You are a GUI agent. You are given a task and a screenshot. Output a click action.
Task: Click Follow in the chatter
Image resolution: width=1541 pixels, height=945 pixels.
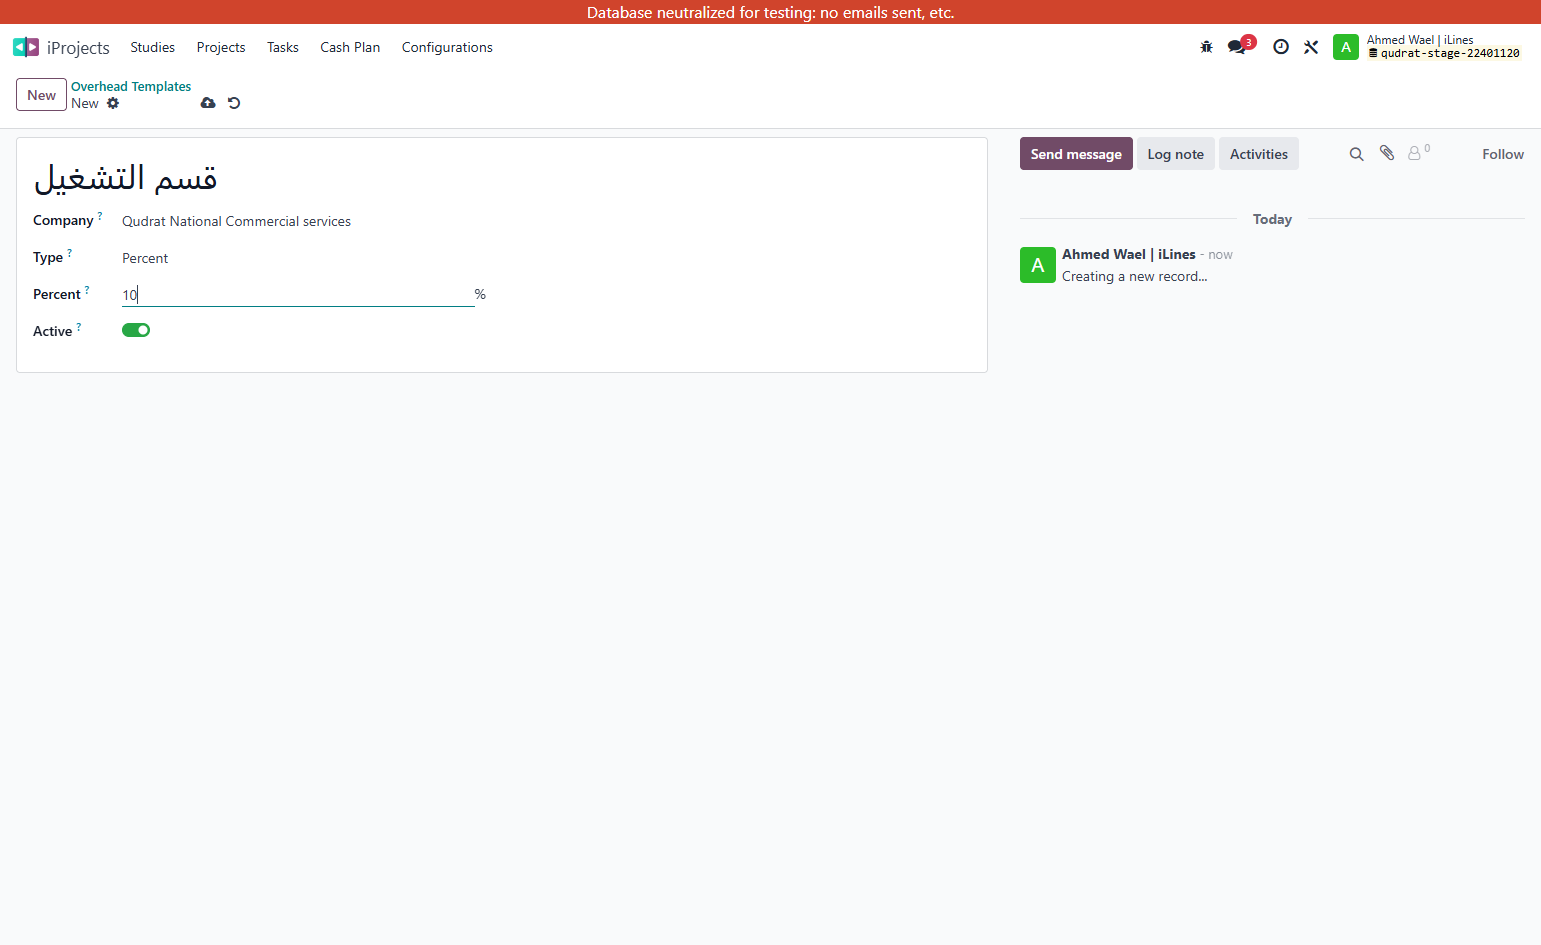1503,154
